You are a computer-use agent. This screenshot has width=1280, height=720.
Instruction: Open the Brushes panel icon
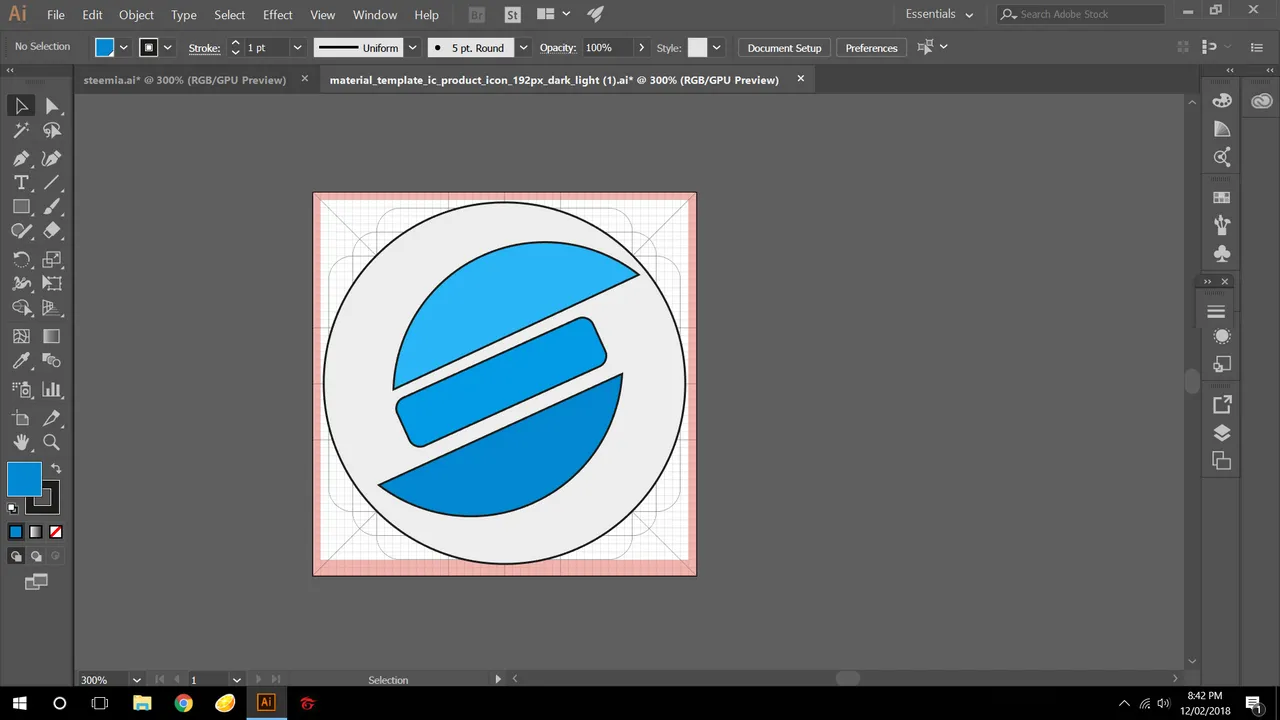tap(1221, 225)
